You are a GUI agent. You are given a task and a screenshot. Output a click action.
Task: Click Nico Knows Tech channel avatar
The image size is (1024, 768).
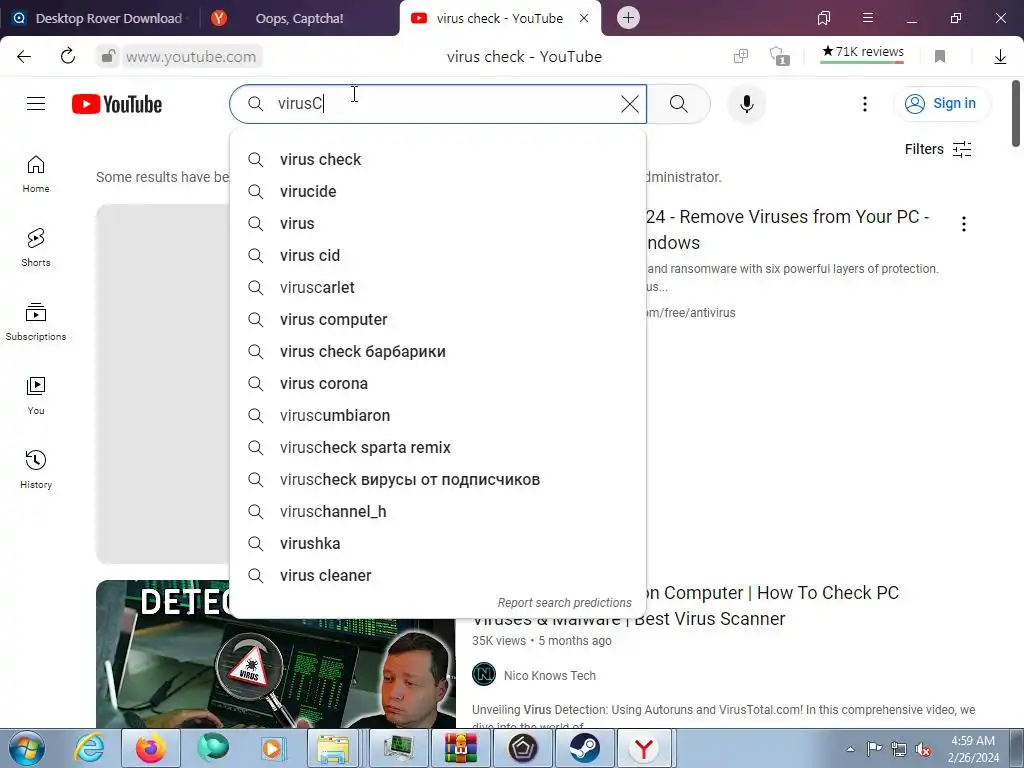tap(484, 674)
